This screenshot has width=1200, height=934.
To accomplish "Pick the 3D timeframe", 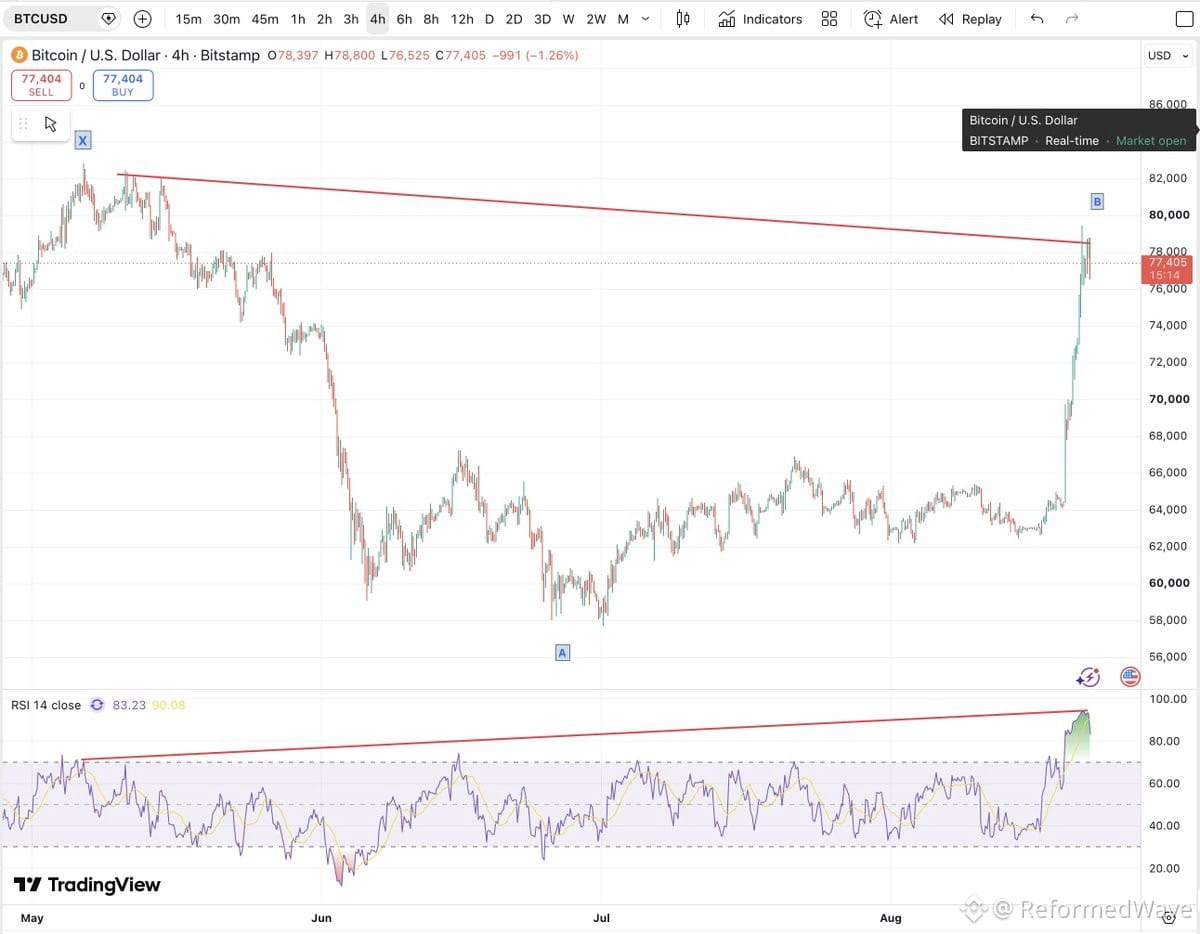I will [542, 19].
